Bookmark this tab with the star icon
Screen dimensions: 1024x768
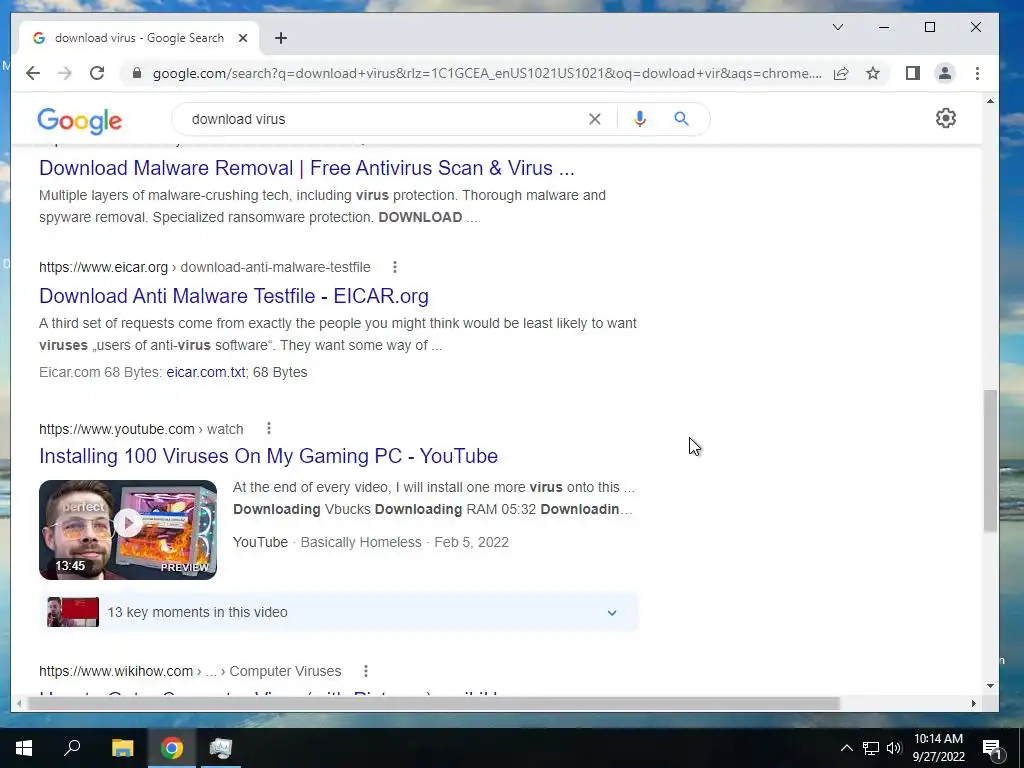pyautogui.click(x=872, y=73)
